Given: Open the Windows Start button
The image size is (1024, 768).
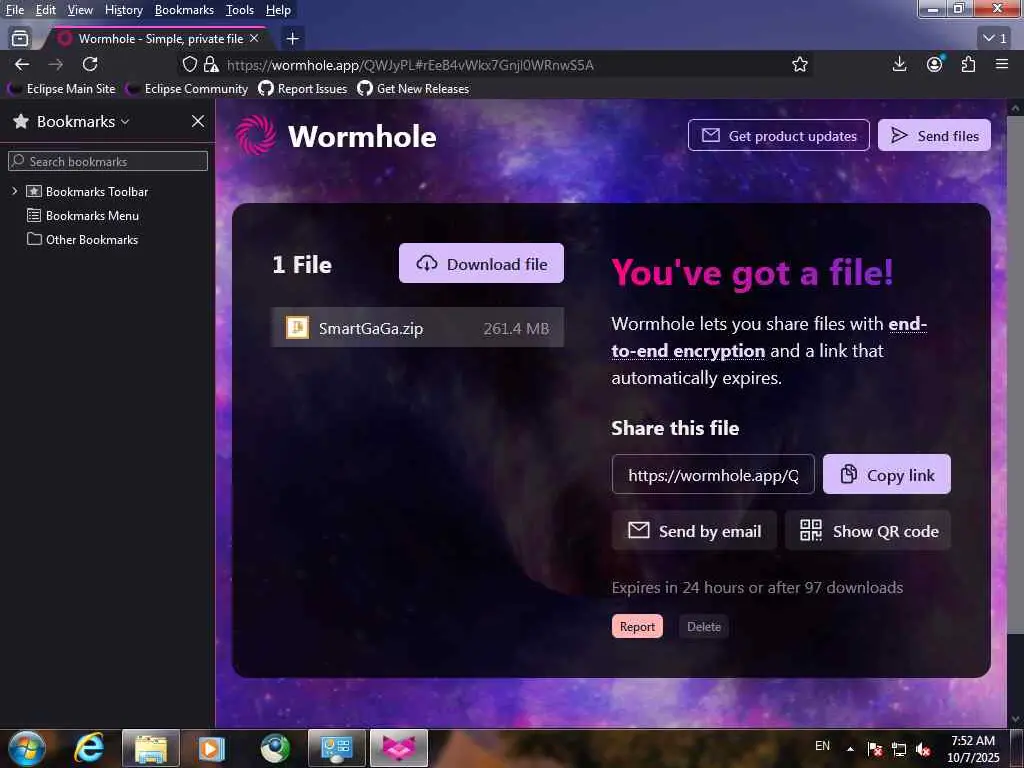Looking at the screenshot, I should 26,748.
